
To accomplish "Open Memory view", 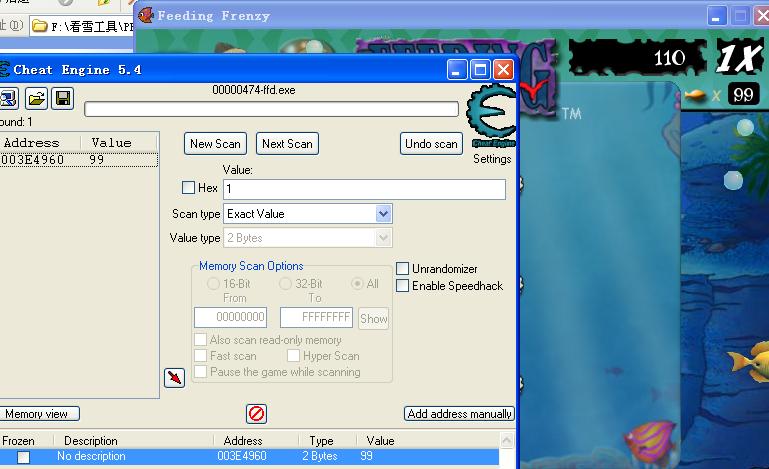I will pyautogui.click(x=39, y=414).
